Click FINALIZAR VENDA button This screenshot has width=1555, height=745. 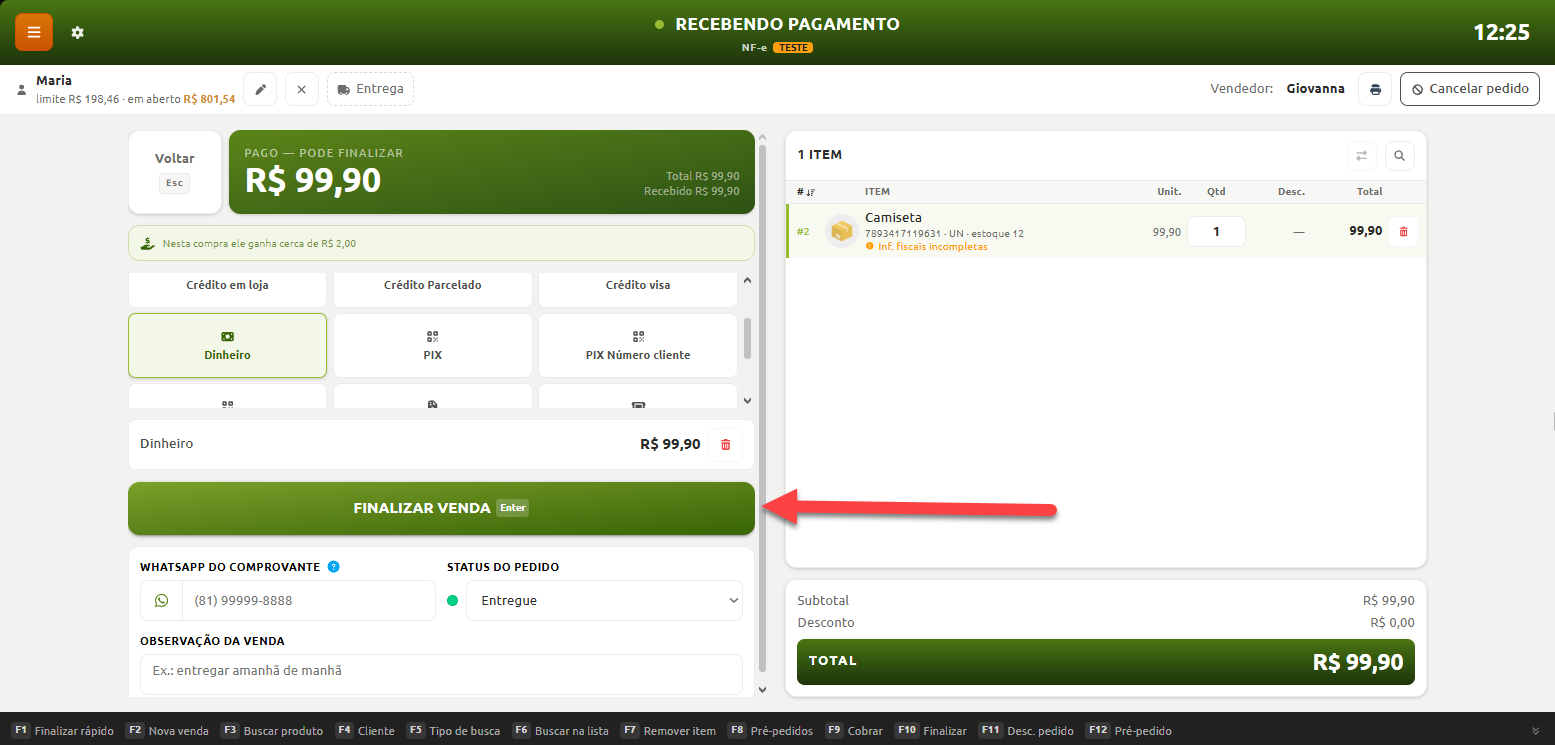(441, 508)
